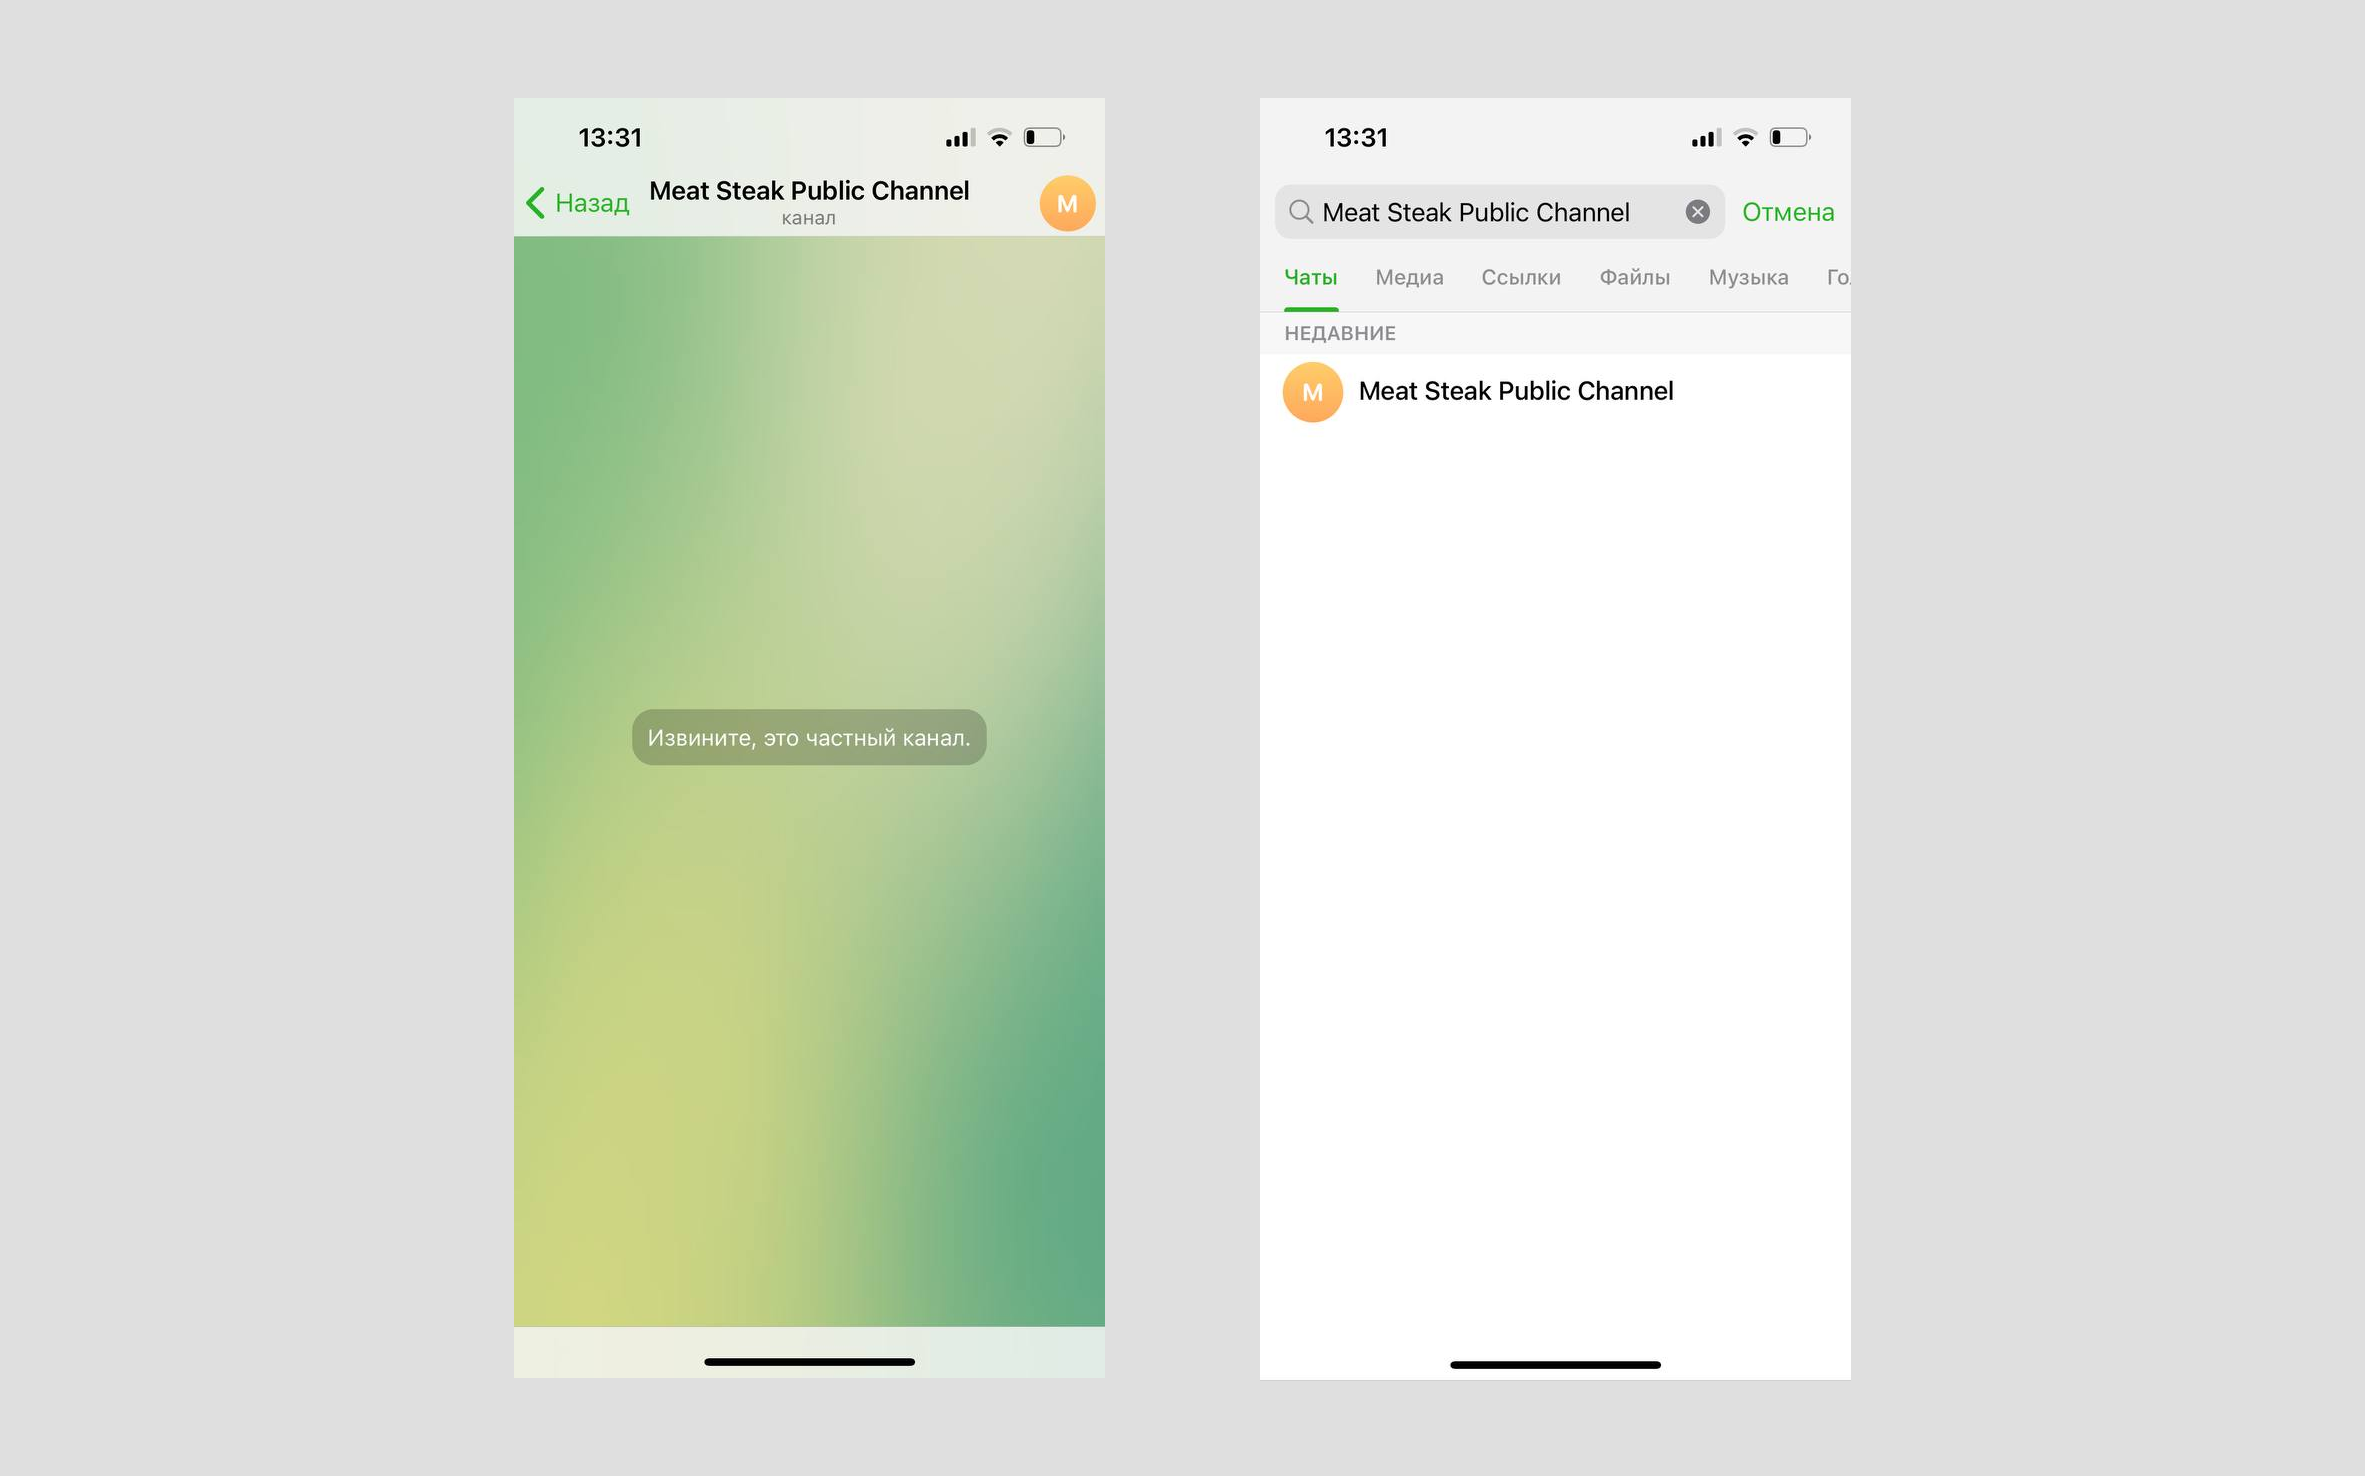Tap Отмена button to cancel search
Viewport: 2365px width, 1476px height.
1787,211
